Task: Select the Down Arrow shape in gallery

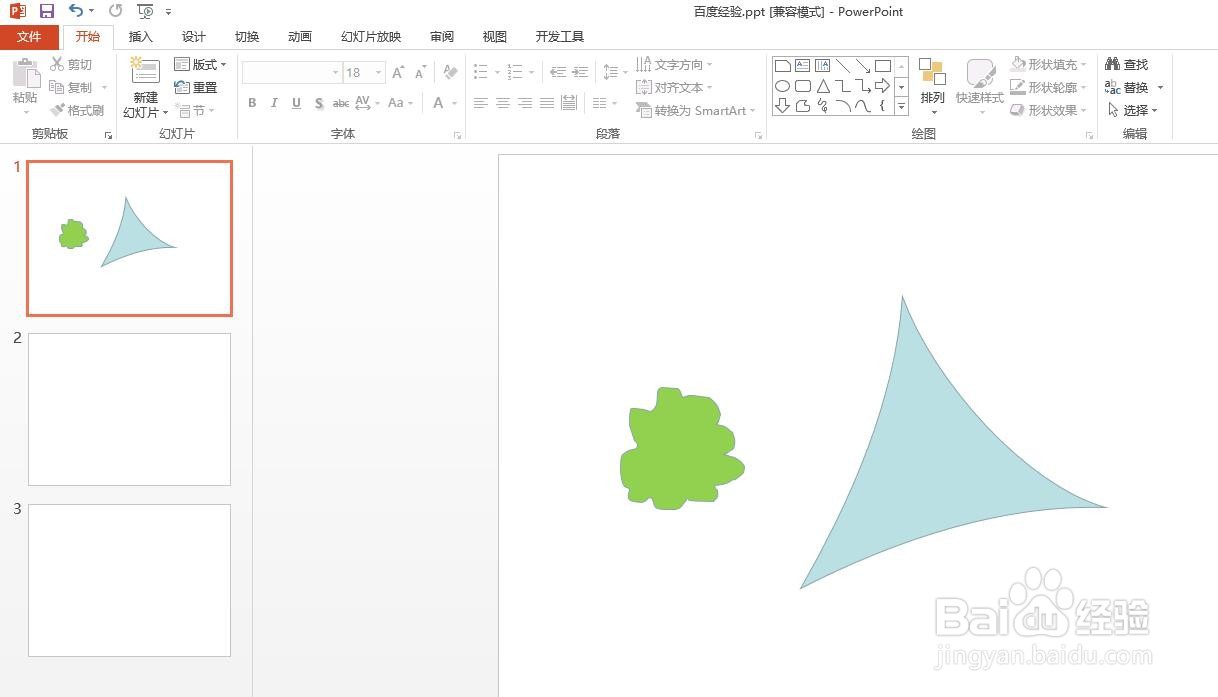Action: tap(783, 106)
